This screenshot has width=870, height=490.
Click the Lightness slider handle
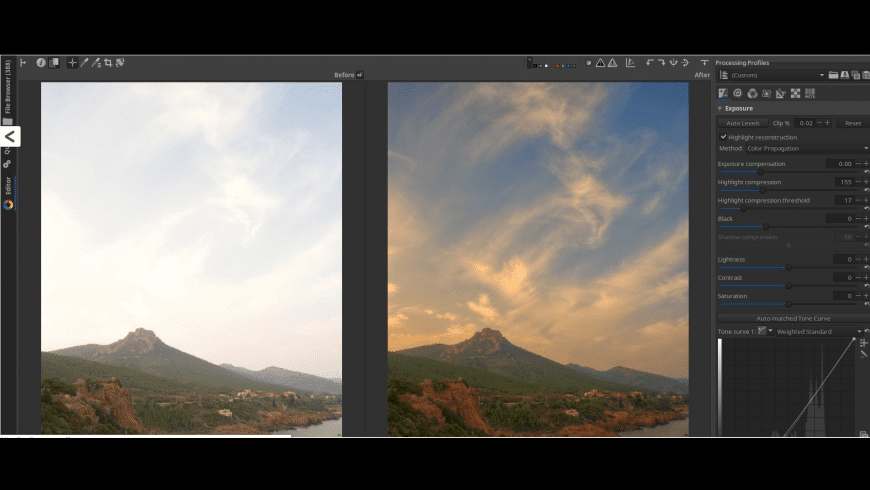(788, 267)
